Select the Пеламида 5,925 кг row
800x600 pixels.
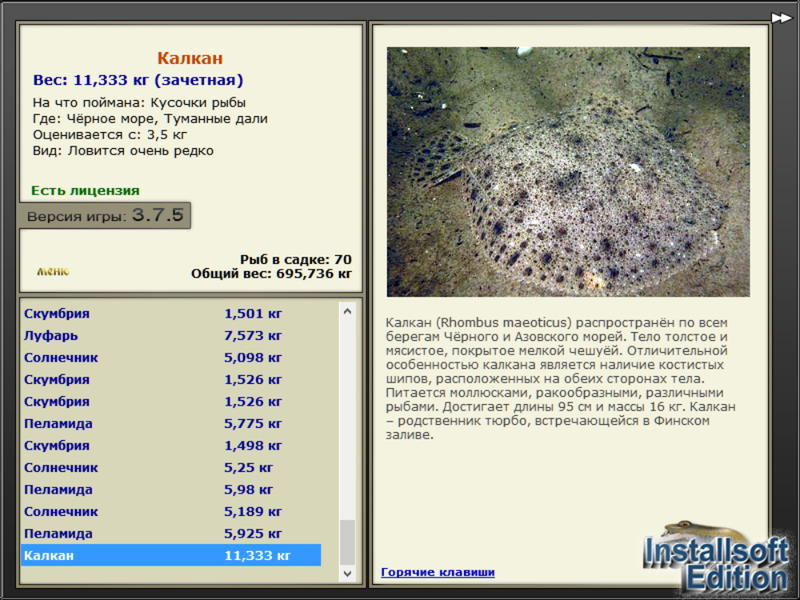coord(171,533)
